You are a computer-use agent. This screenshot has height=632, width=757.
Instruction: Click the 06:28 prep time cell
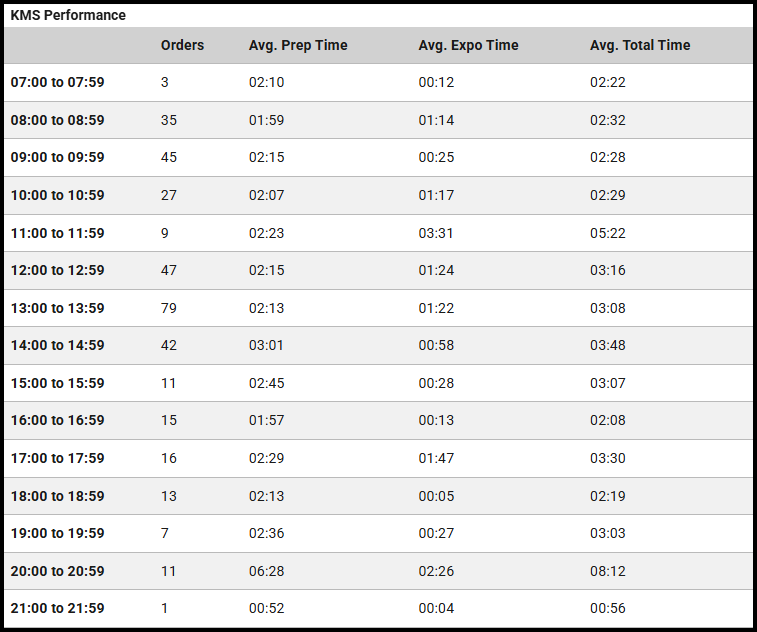(267, 571)
